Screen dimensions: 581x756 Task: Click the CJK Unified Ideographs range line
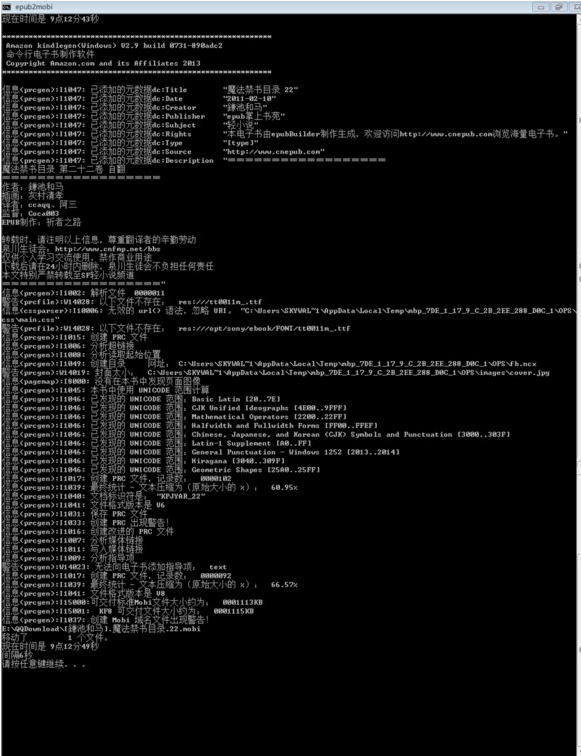174,408
